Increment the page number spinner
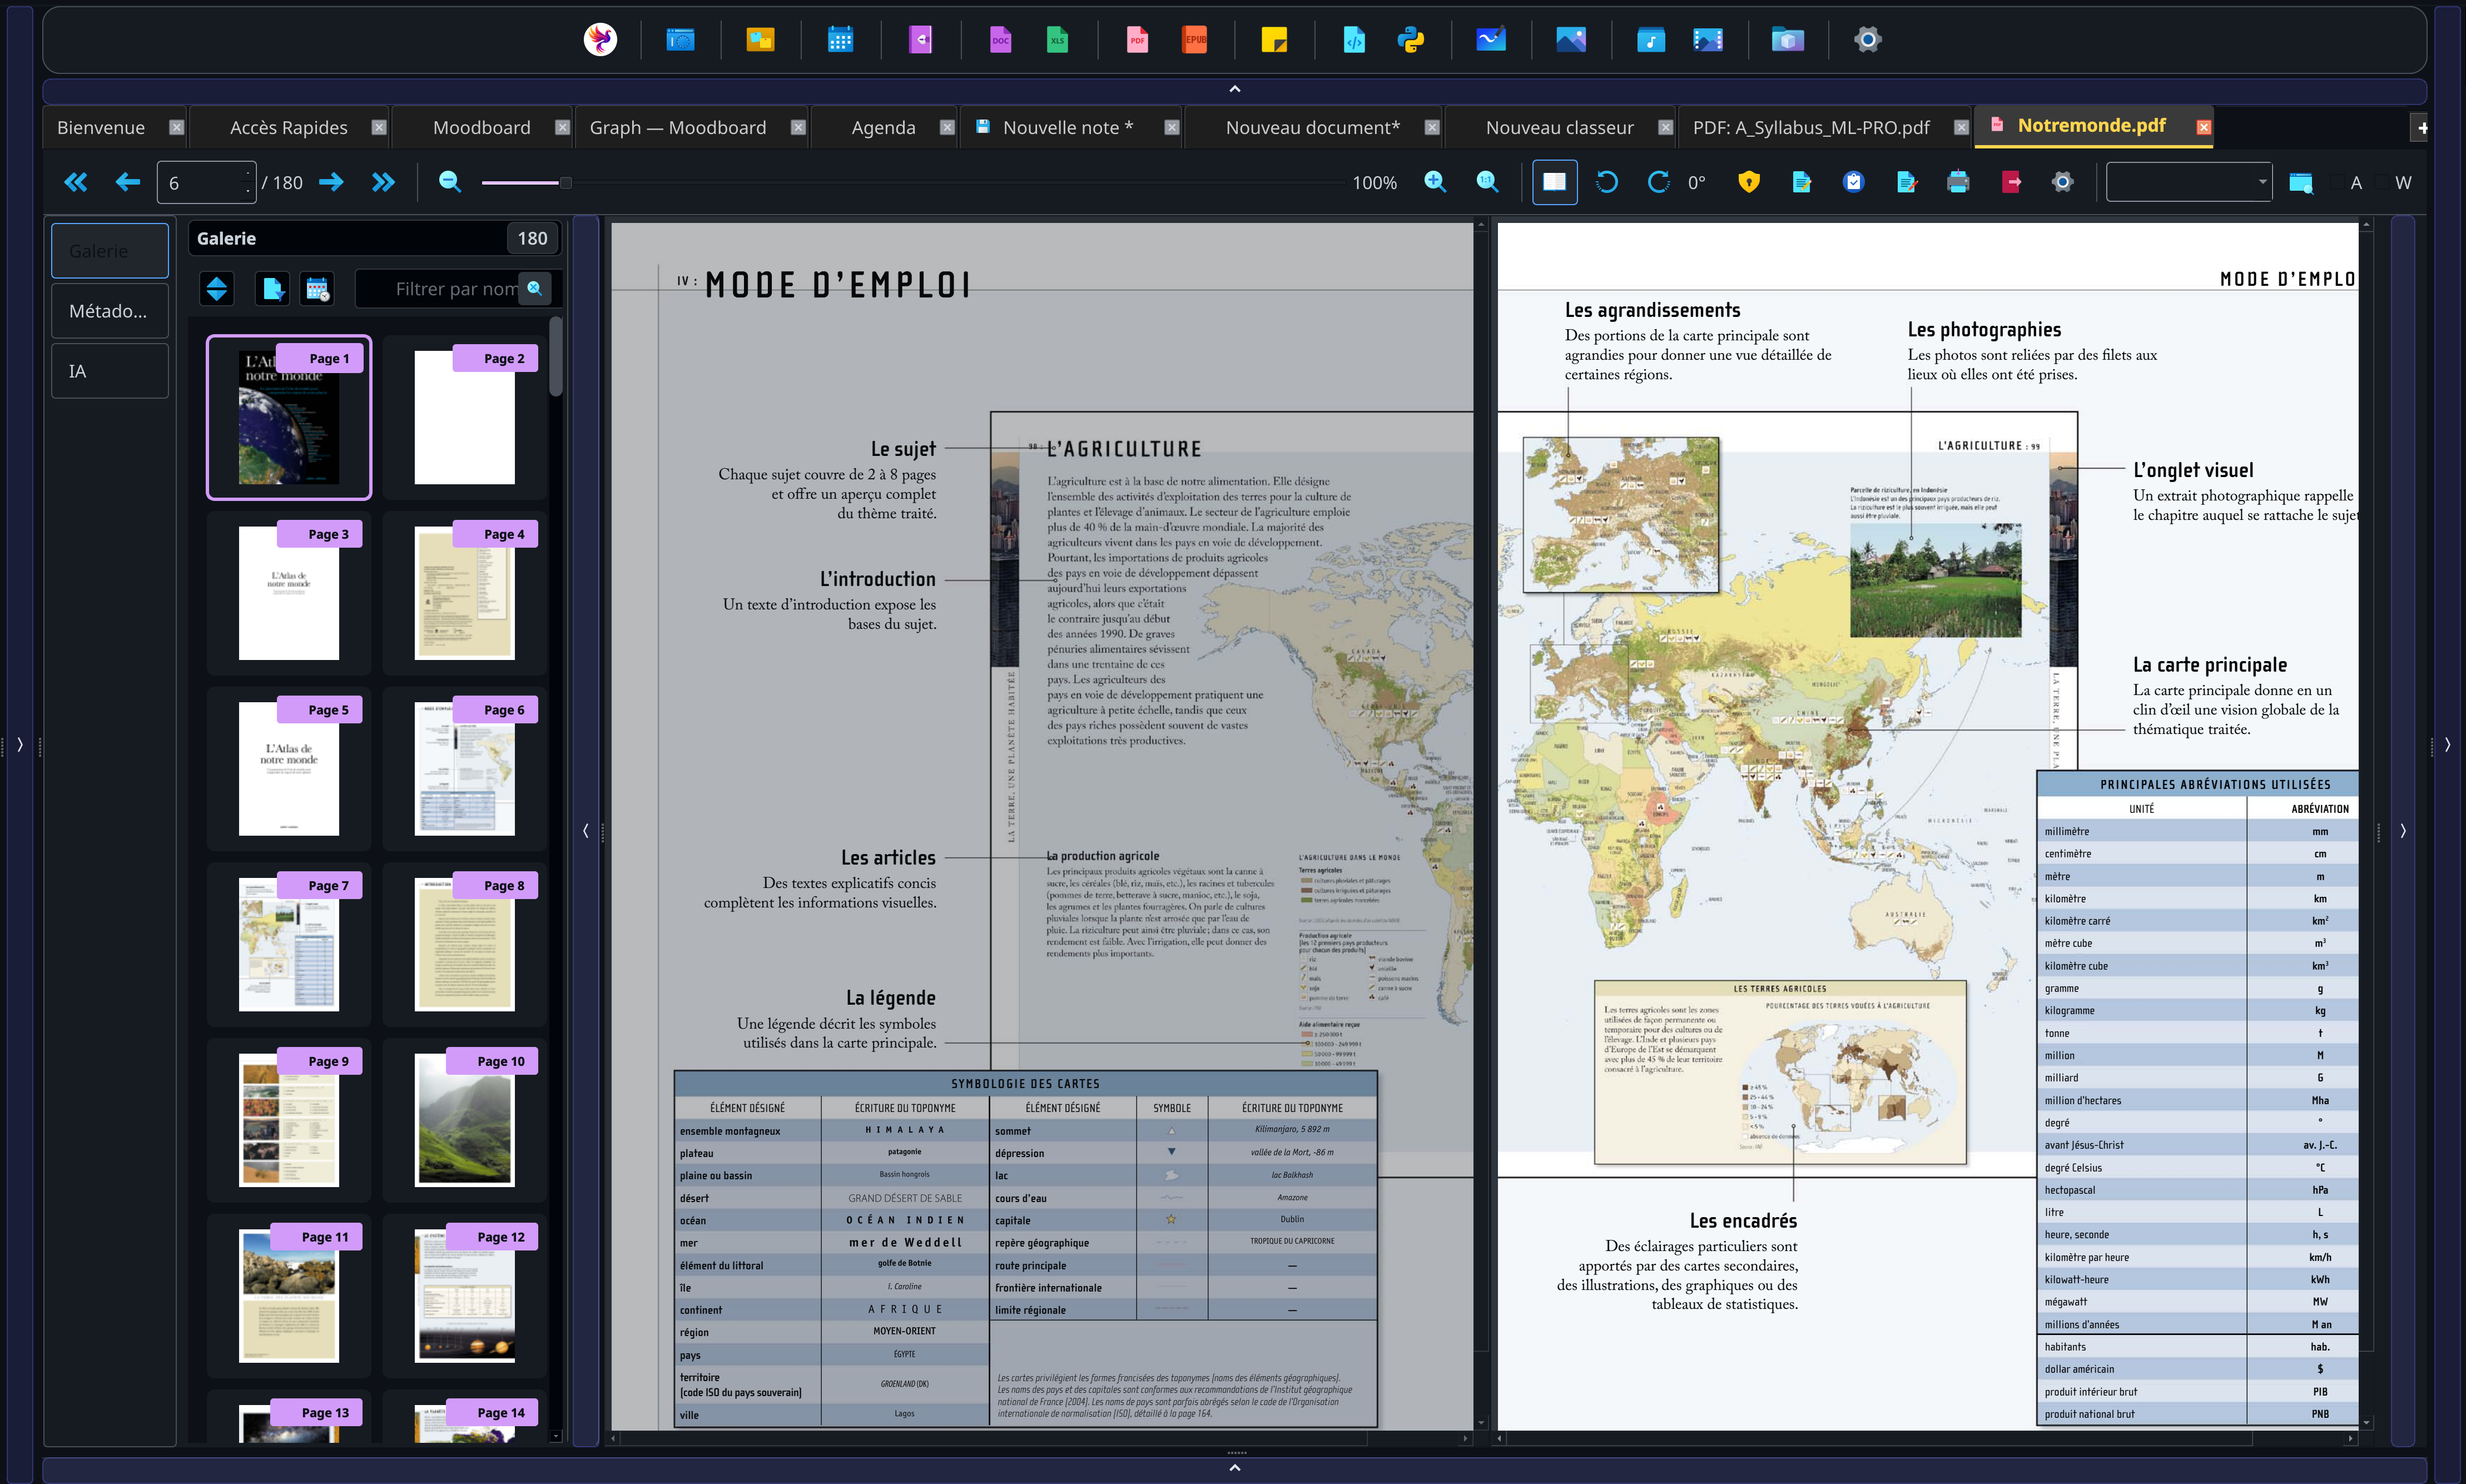This screenshot has width=2466, height=1484. [x=248, y=174]
